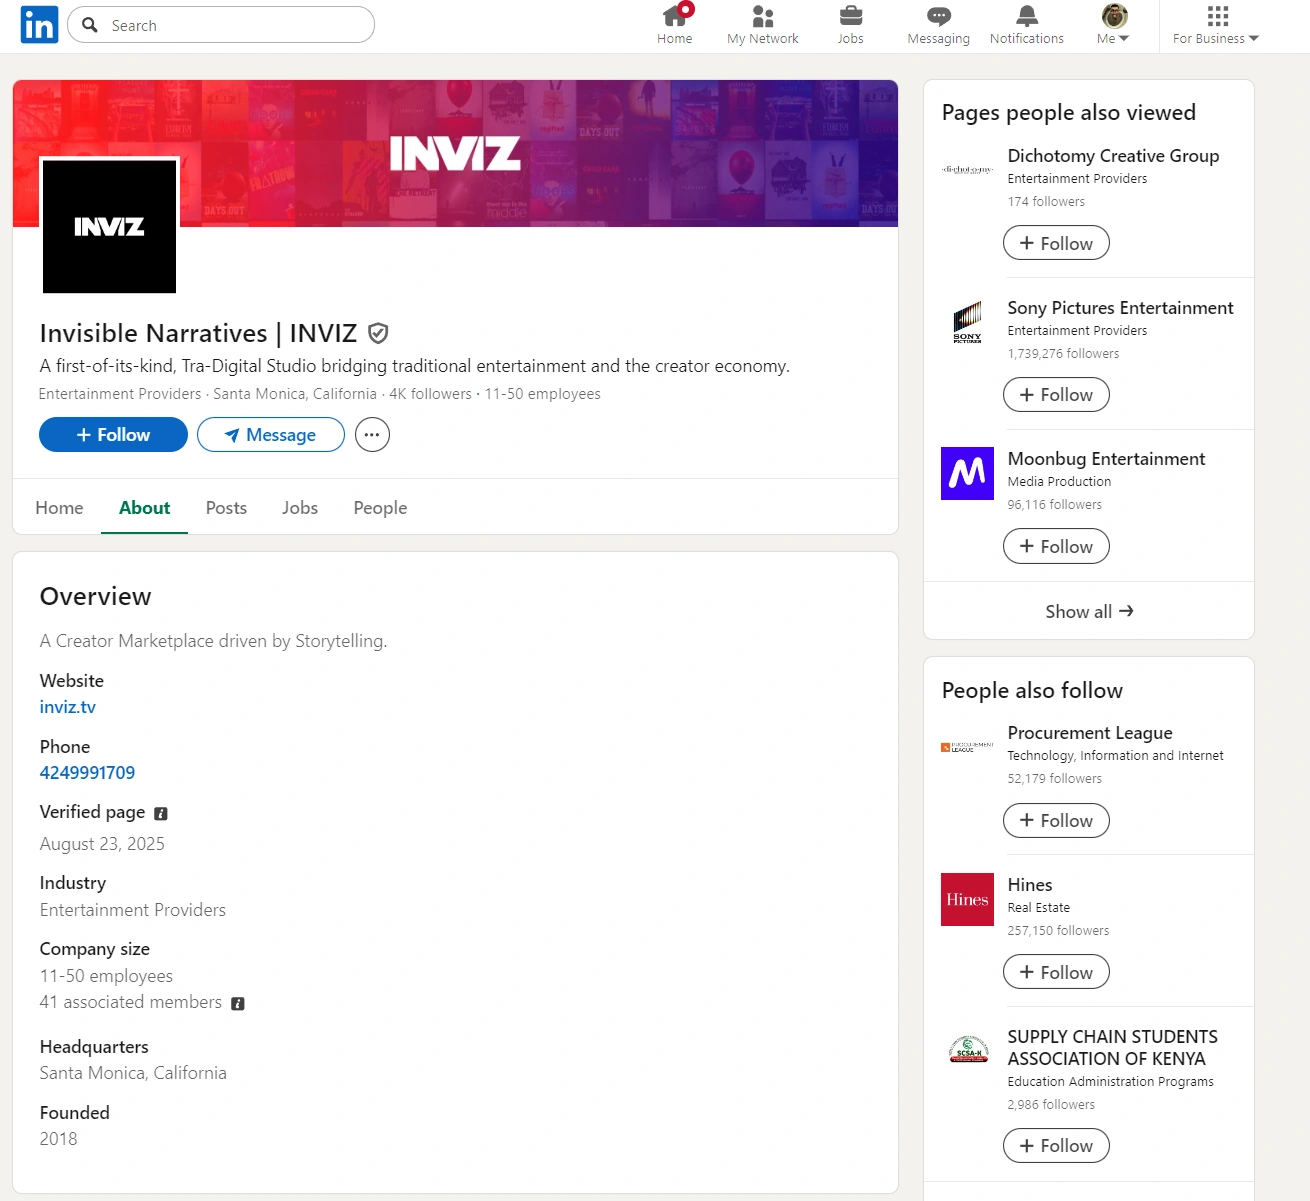Click the founded year 2018
1310x1201 pixels.
click(x=58, y=1139)
